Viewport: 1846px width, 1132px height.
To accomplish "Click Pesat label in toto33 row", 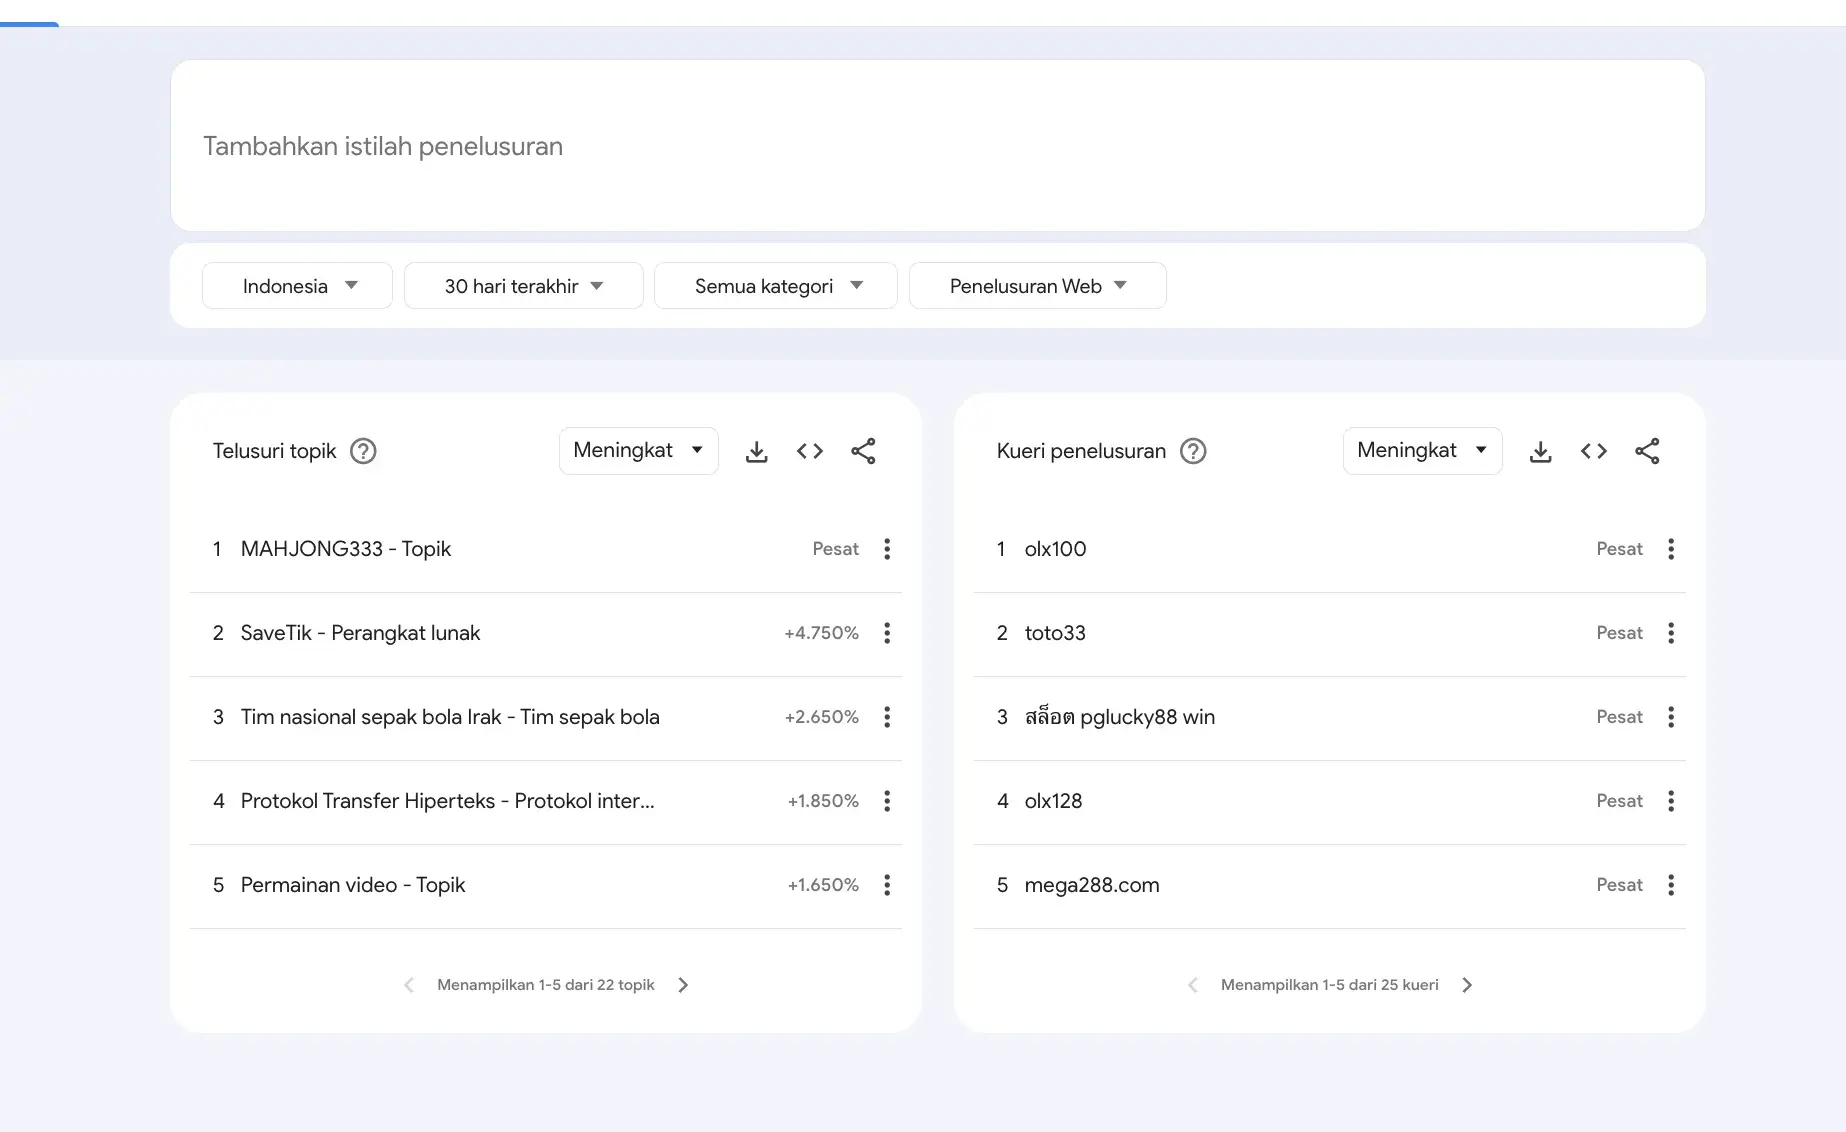I will pos(1619,633).
